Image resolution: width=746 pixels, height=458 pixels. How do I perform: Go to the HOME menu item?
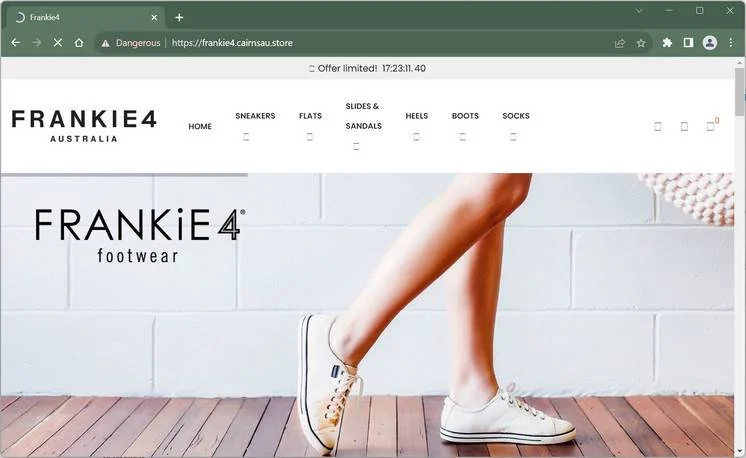pyautogui.click(x=200, y=126)
